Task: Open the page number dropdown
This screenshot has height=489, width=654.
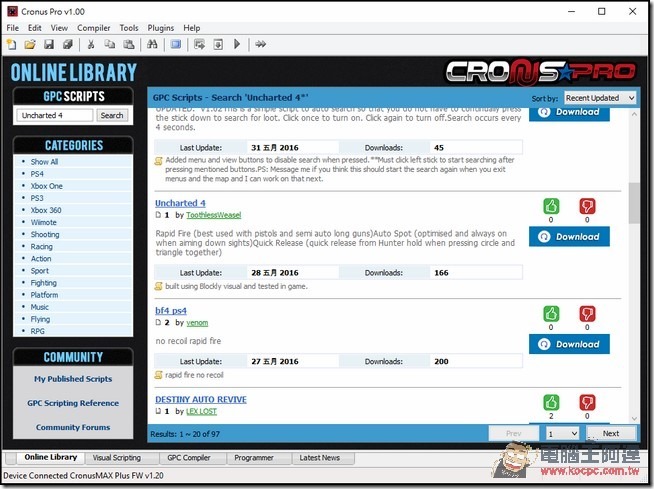Action: tap(562, 434)
